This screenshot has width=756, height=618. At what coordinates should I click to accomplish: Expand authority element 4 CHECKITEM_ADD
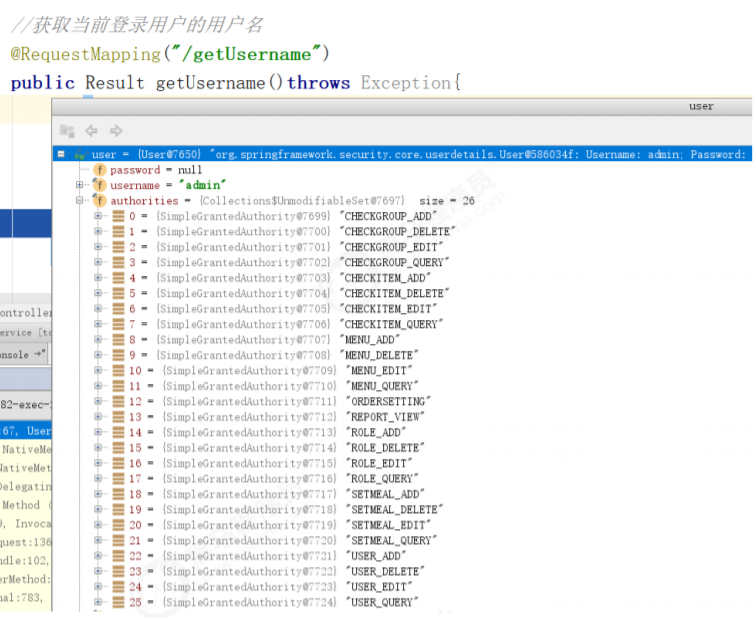98,278
